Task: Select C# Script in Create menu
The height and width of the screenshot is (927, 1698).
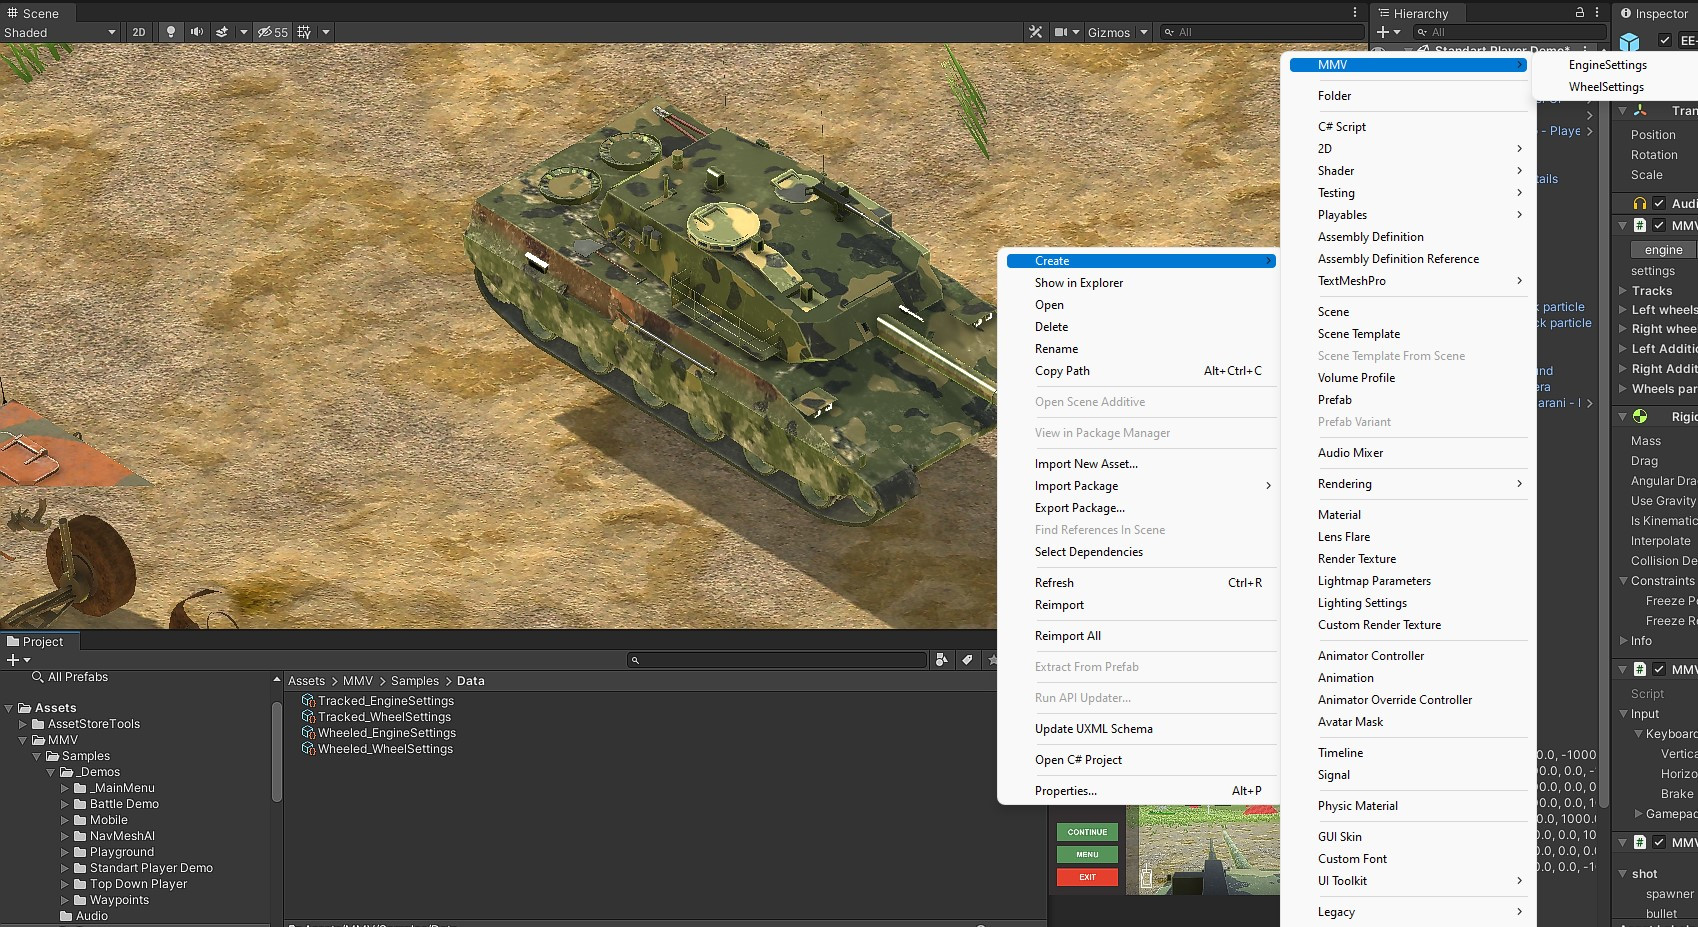Action: click(x=1341, y=127)
